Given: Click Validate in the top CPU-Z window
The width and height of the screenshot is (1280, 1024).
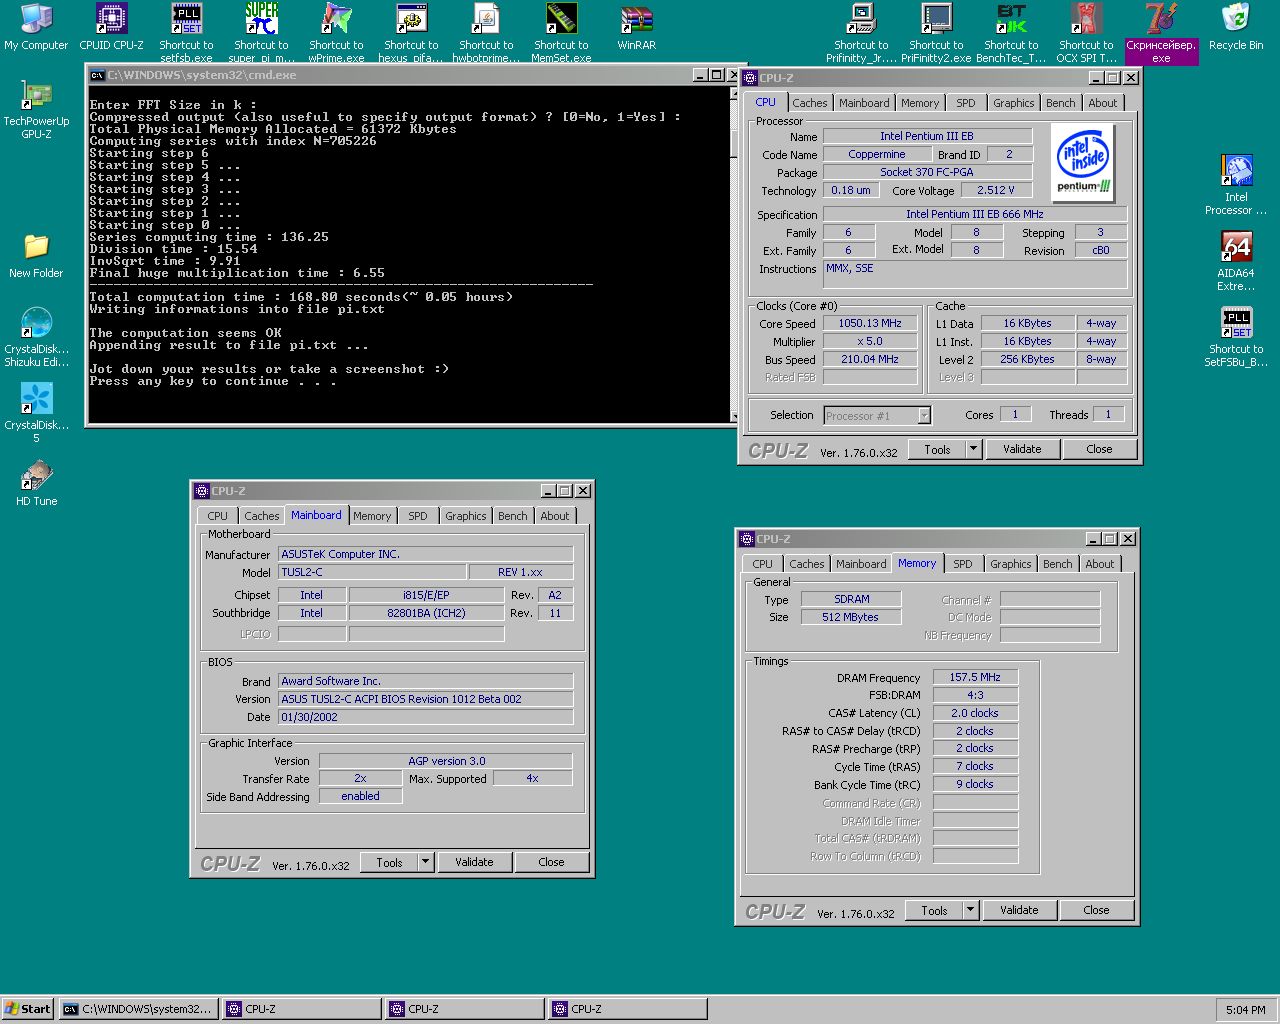Looking at the screenshot, I should pos(1022,449).
